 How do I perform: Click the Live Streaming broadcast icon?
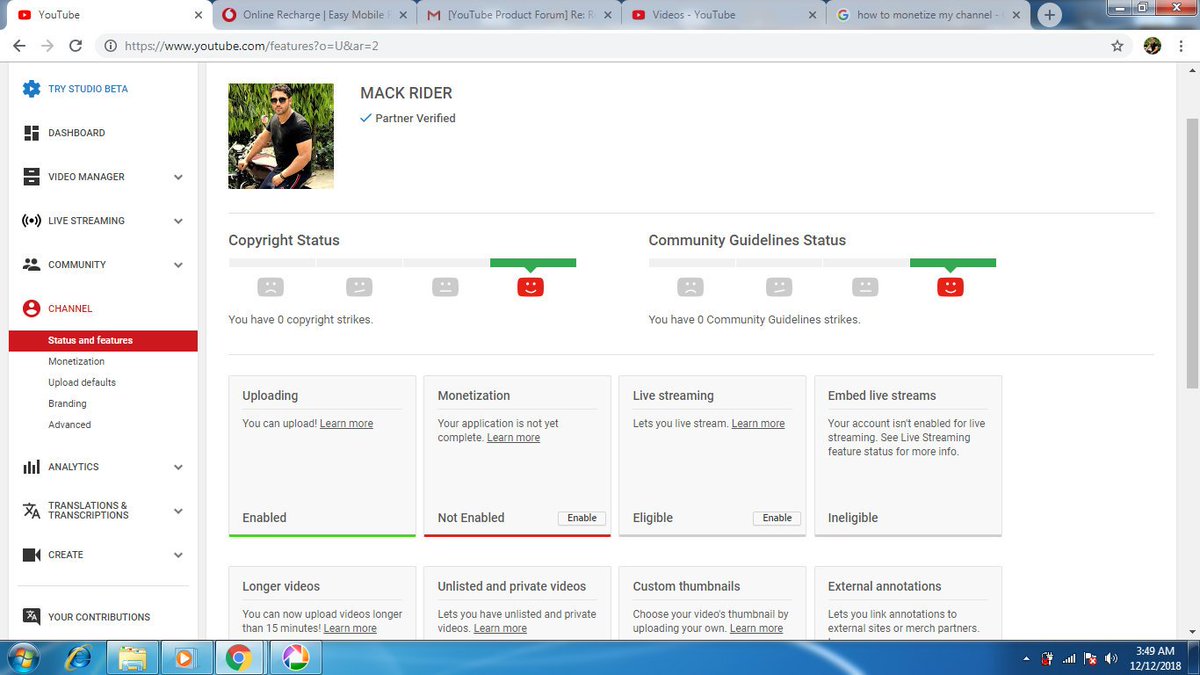(x=31, y=221)
